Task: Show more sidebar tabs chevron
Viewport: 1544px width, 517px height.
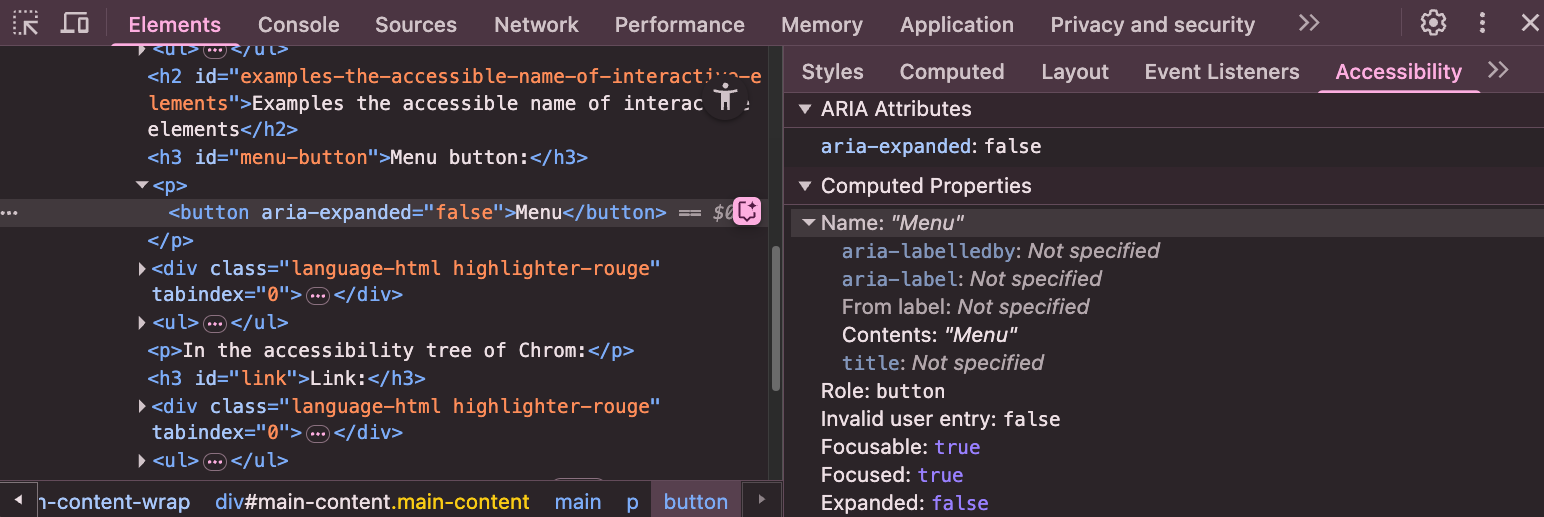Action: tap(1497, 70)
